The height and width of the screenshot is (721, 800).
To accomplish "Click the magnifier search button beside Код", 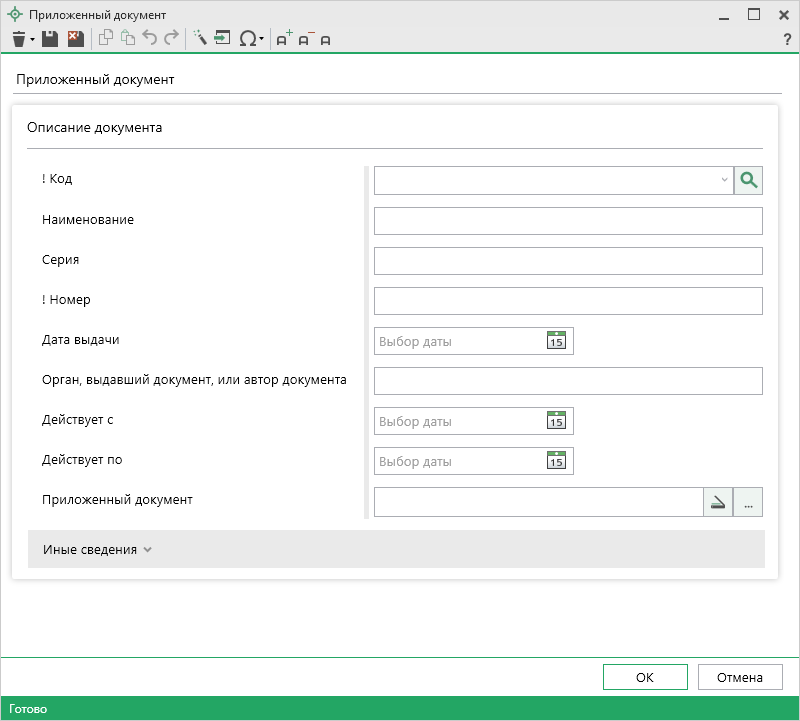I will [748, 180].
